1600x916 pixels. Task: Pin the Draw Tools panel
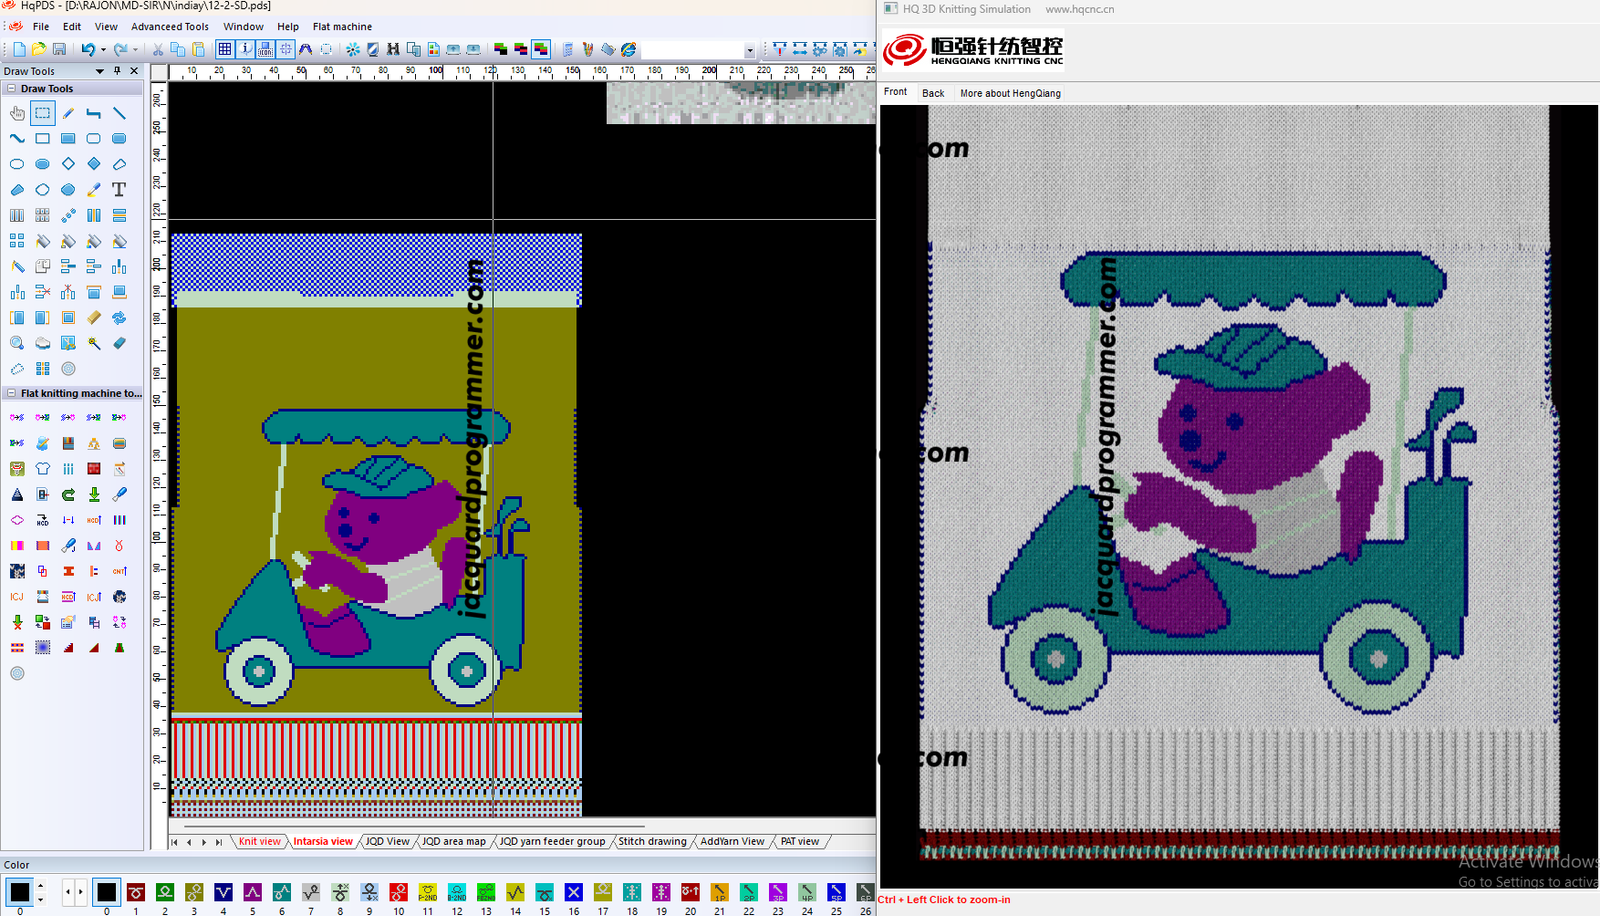pos(117,71)
